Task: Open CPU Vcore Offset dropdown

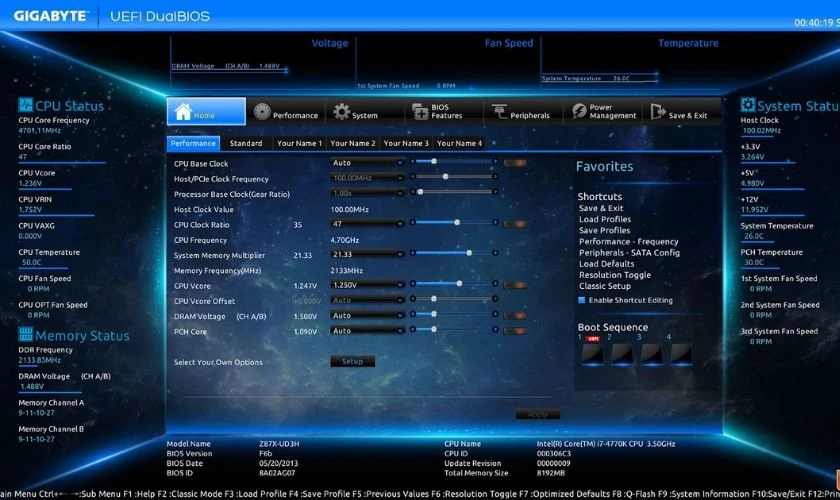Action: point(367,301)
